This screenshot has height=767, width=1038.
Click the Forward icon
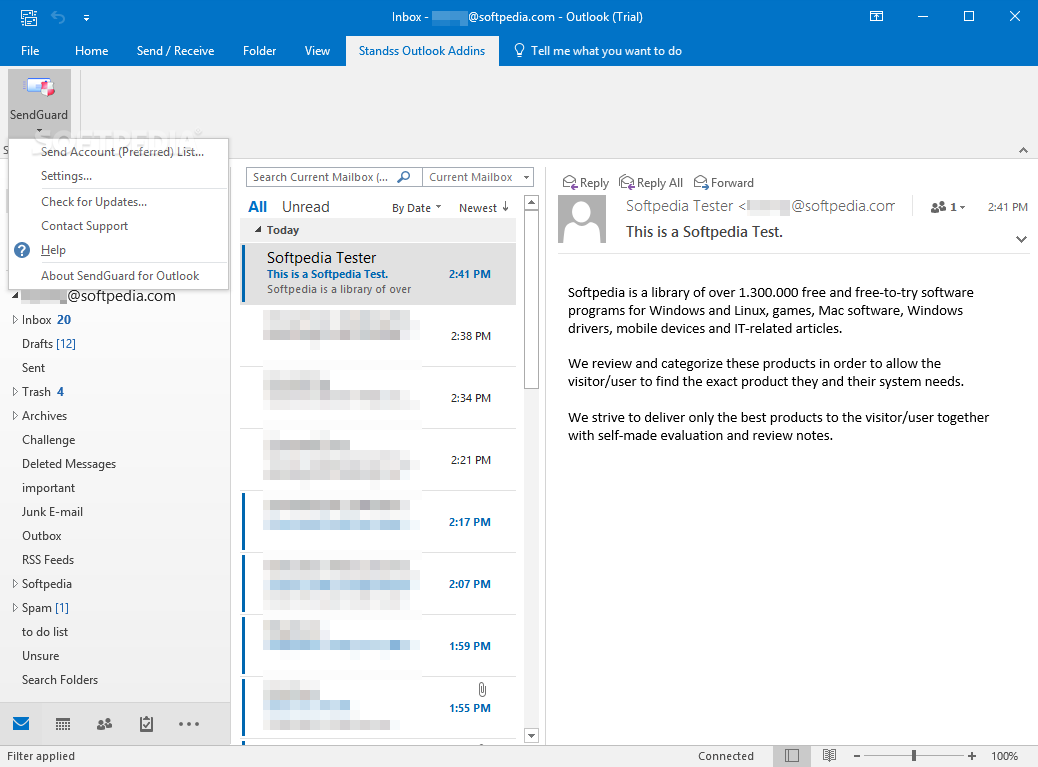pyautogui.click(x=701, y=182)
